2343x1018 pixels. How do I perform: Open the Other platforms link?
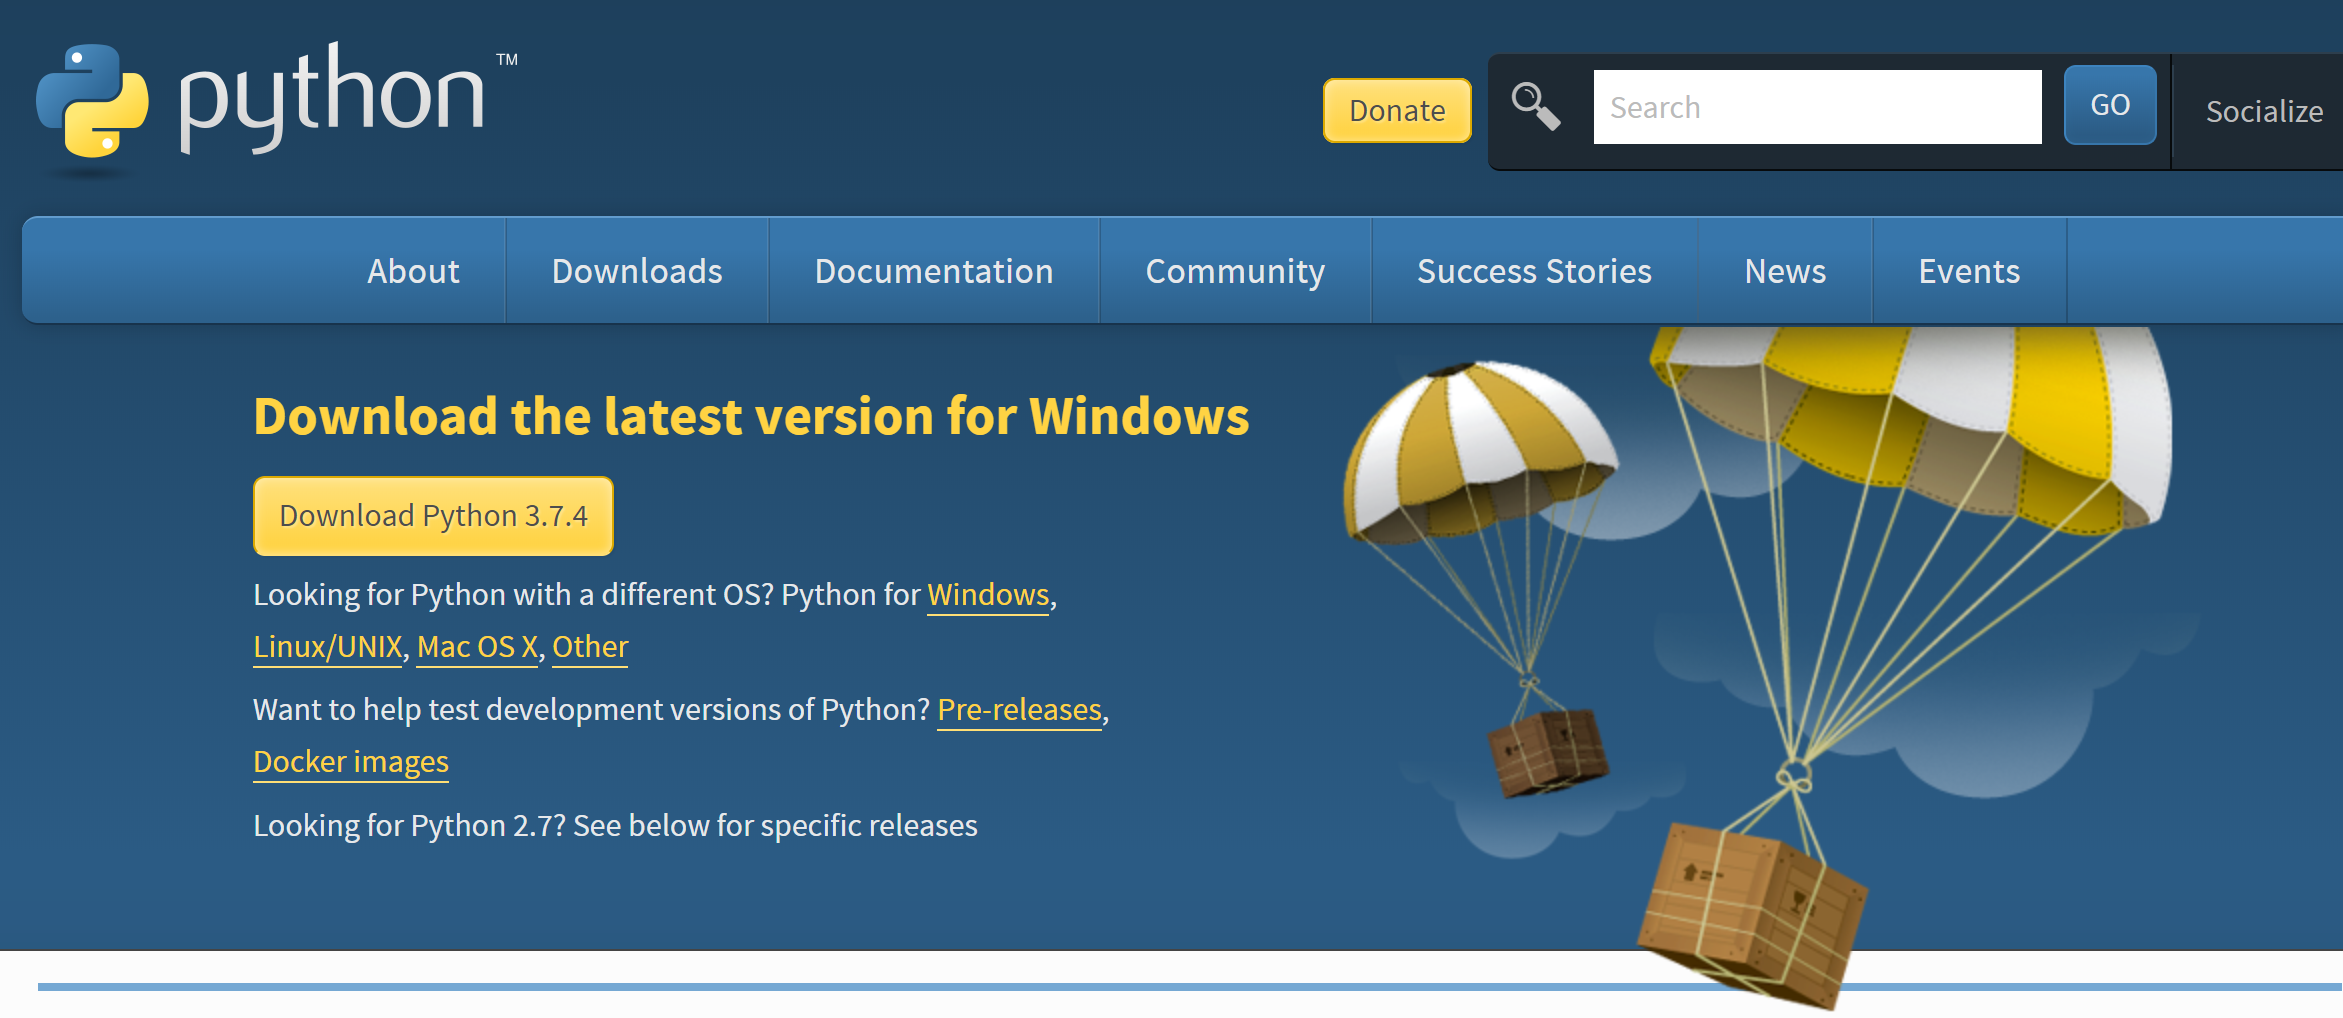click(x=590, y=647)
